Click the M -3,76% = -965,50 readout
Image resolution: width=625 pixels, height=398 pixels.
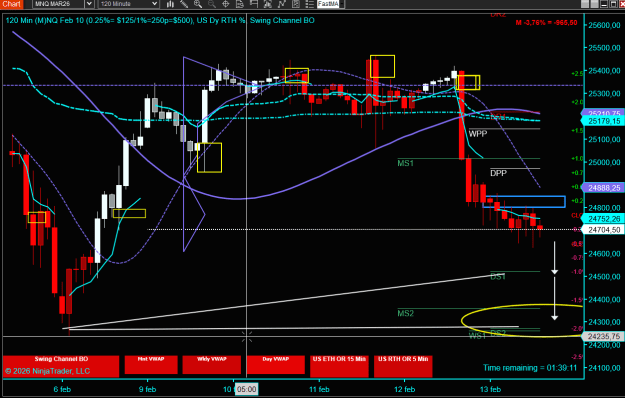(x=546, y=23)
